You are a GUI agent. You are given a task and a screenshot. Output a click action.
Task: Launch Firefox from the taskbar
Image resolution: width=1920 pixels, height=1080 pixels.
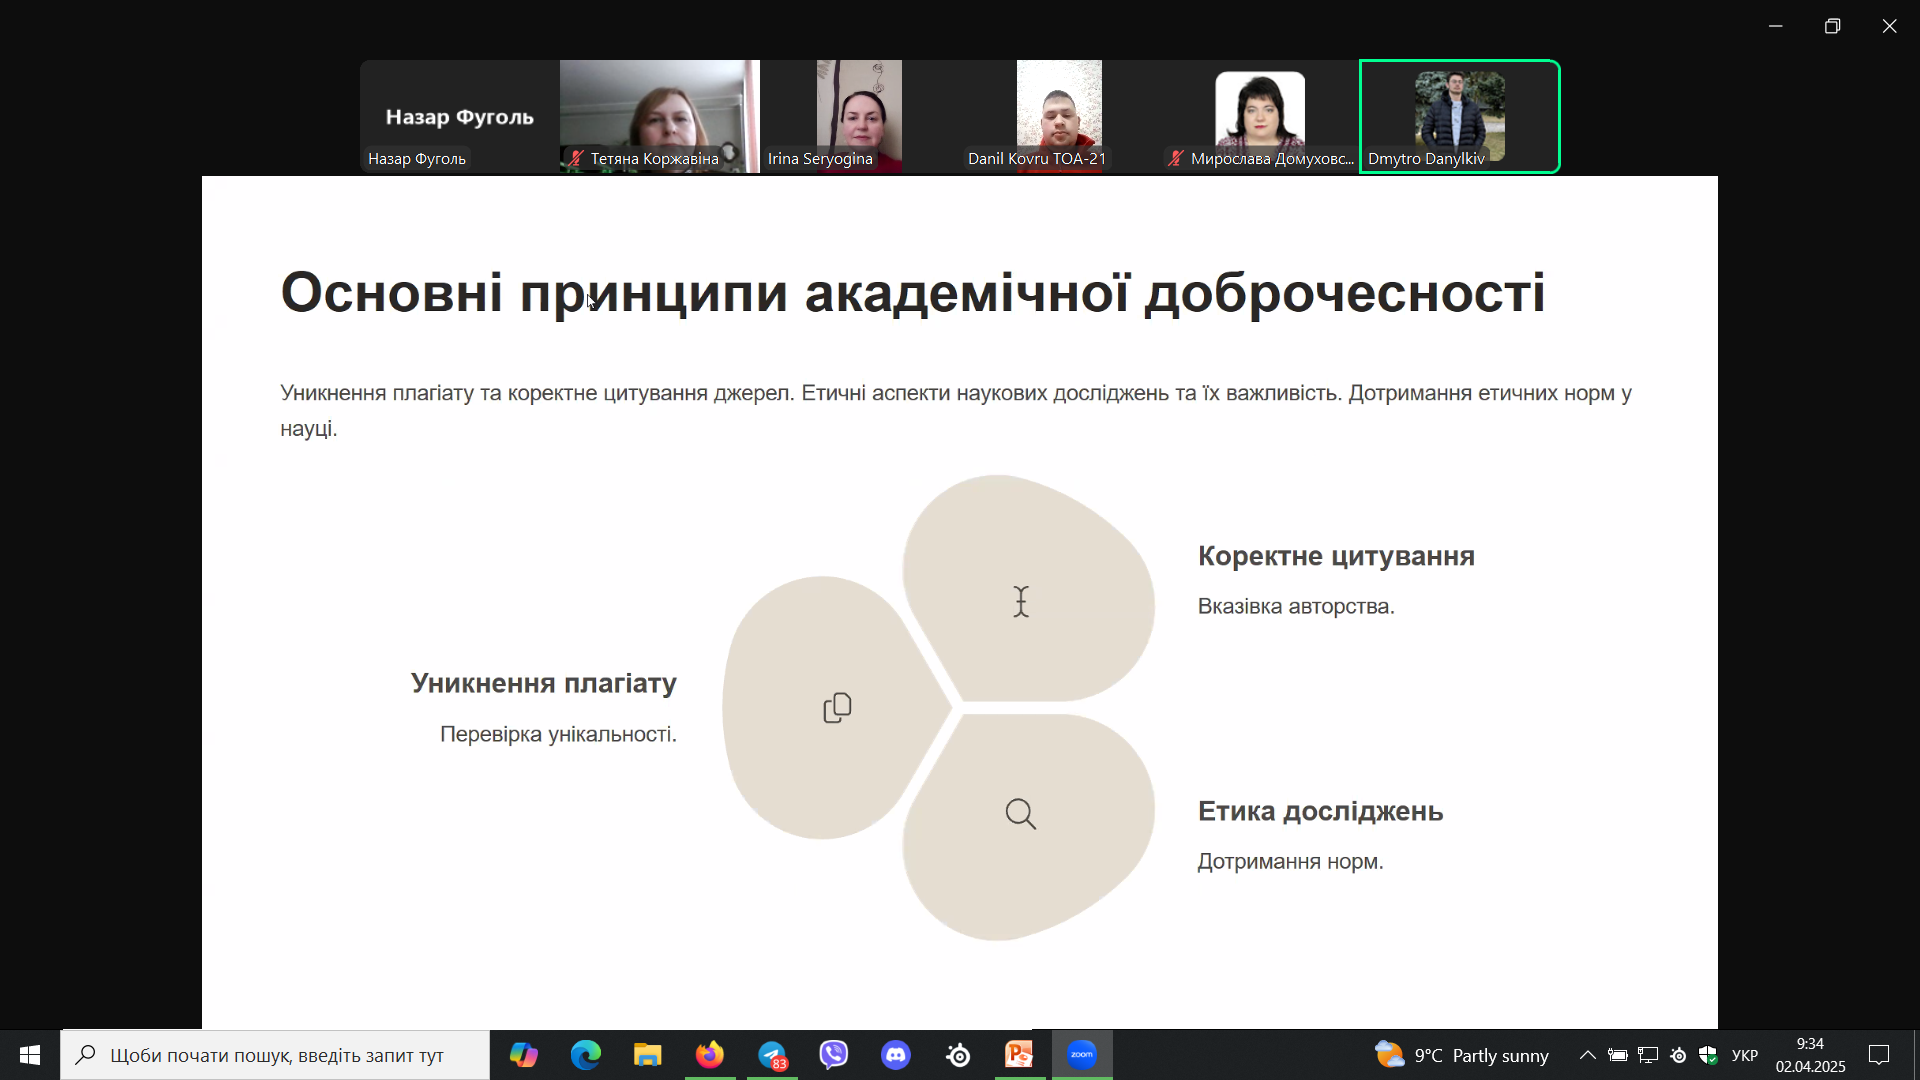tap(710, 1055)
